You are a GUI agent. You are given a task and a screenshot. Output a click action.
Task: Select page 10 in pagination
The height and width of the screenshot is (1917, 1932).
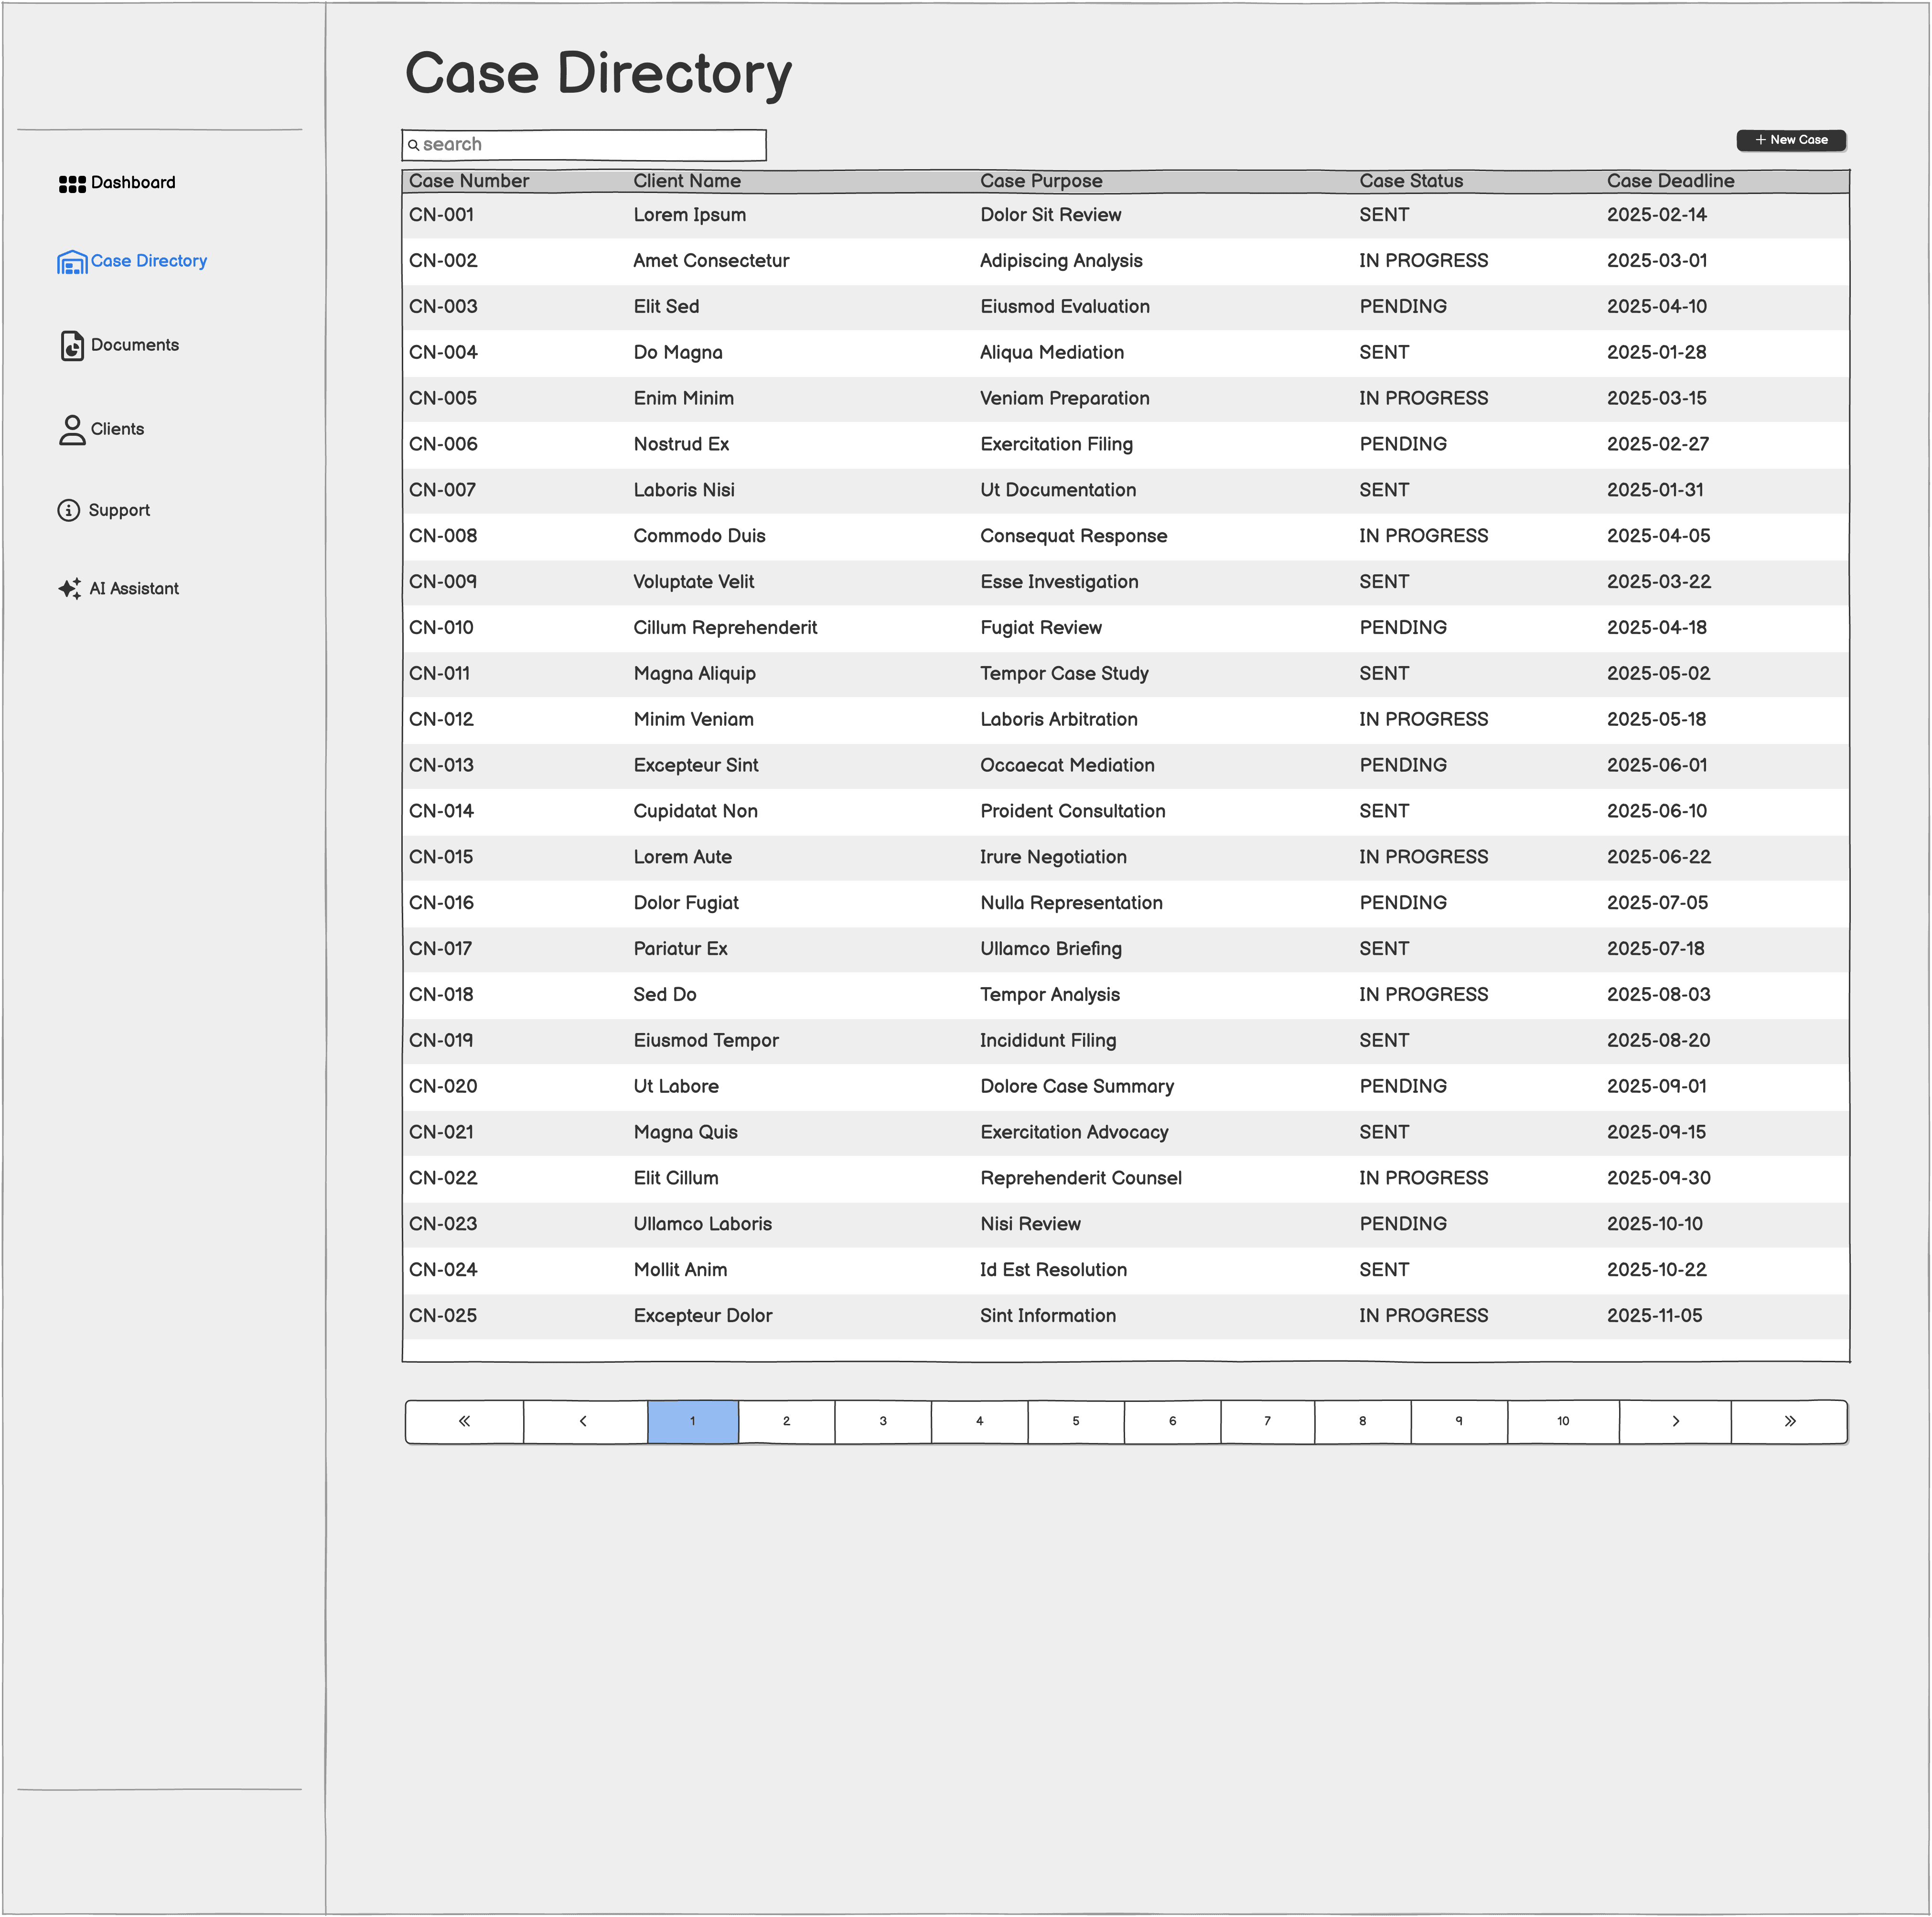click(1562, 1421)
